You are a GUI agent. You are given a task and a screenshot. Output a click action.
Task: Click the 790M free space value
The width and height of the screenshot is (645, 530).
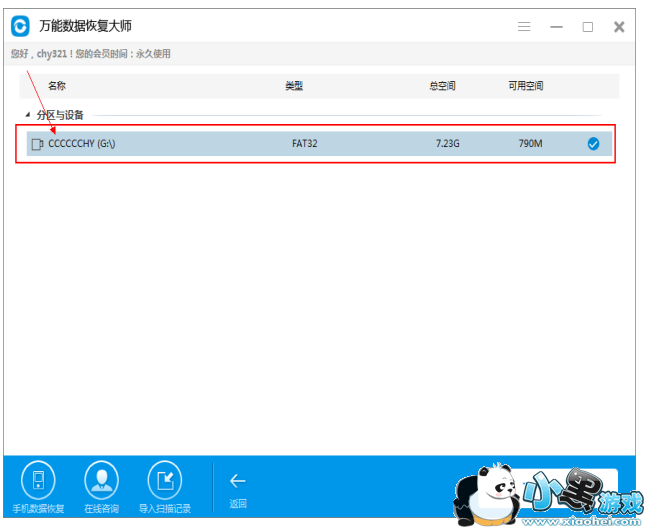tap(530, 144)
